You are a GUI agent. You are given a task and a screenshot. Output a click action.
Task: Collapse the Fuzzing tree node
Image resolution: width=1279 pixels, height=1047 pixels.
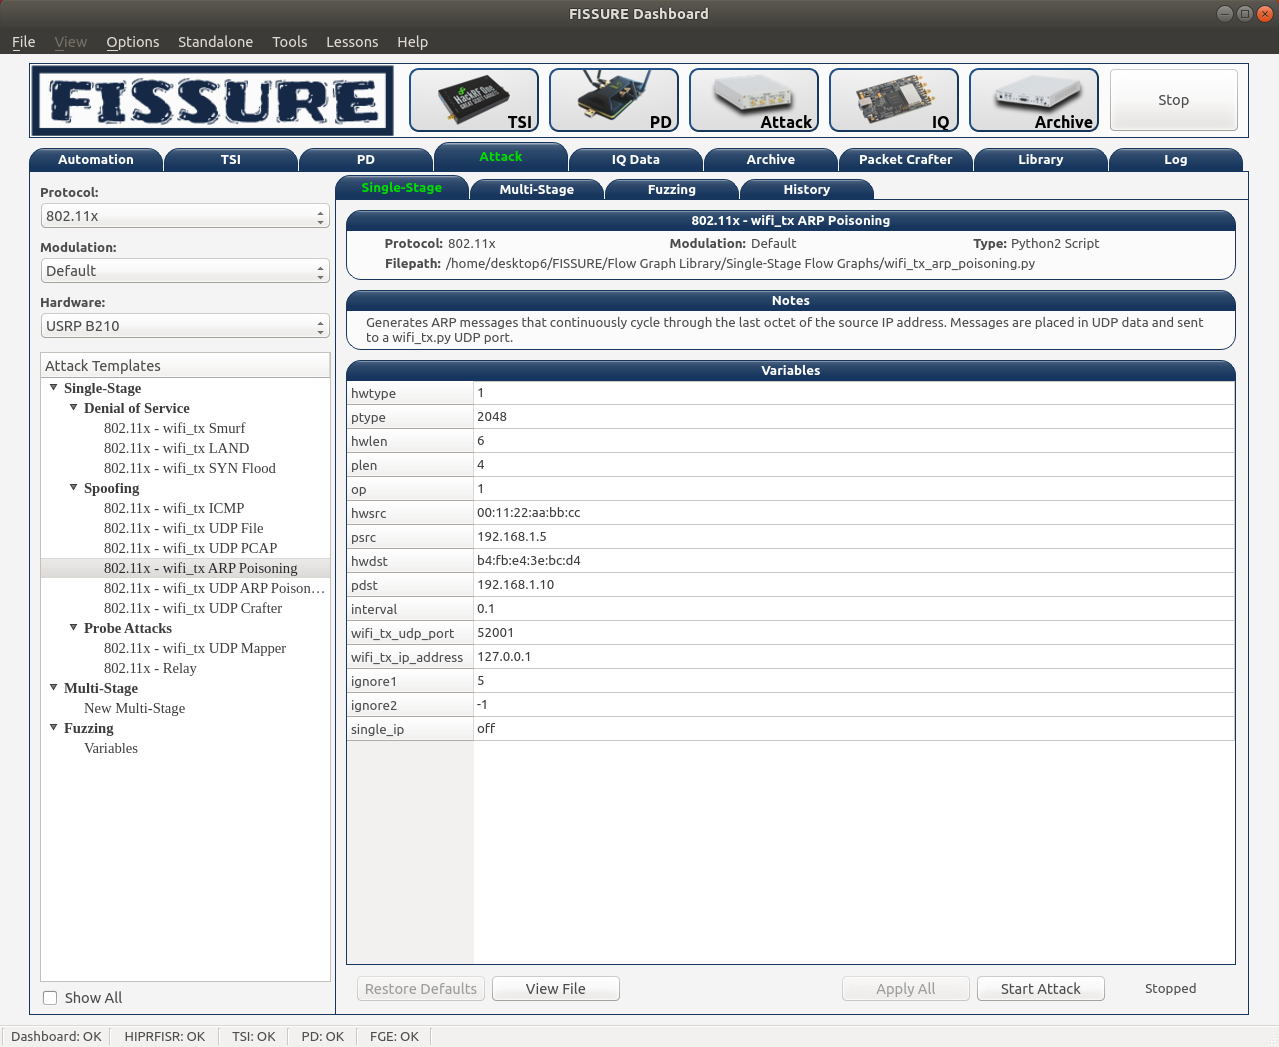click(x=54, y=727)
